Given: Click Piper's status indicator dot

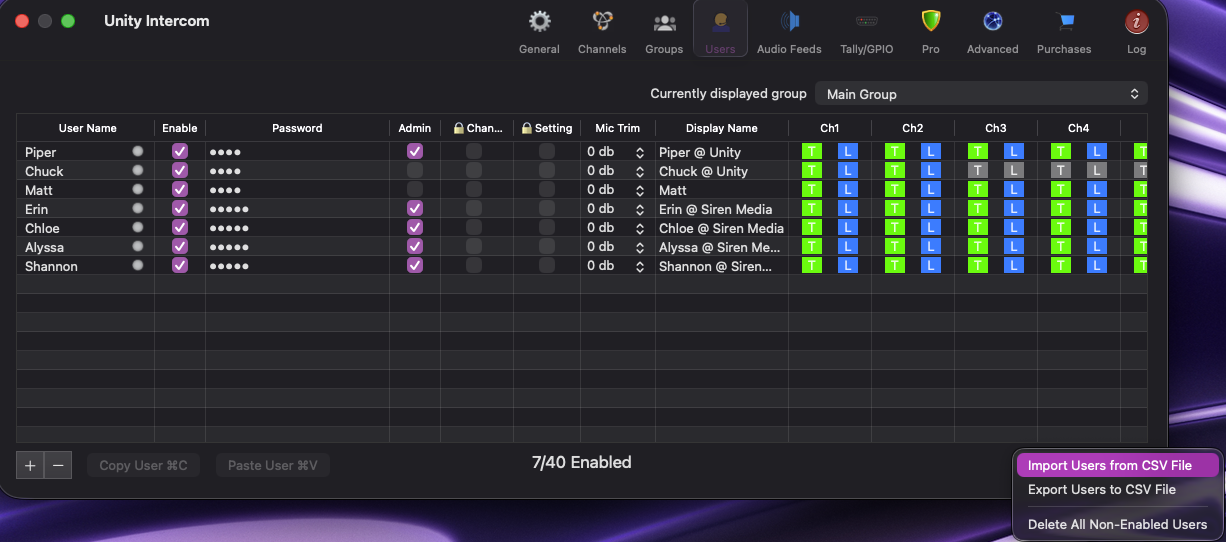Looking at the screenshot, I should 138,151.
